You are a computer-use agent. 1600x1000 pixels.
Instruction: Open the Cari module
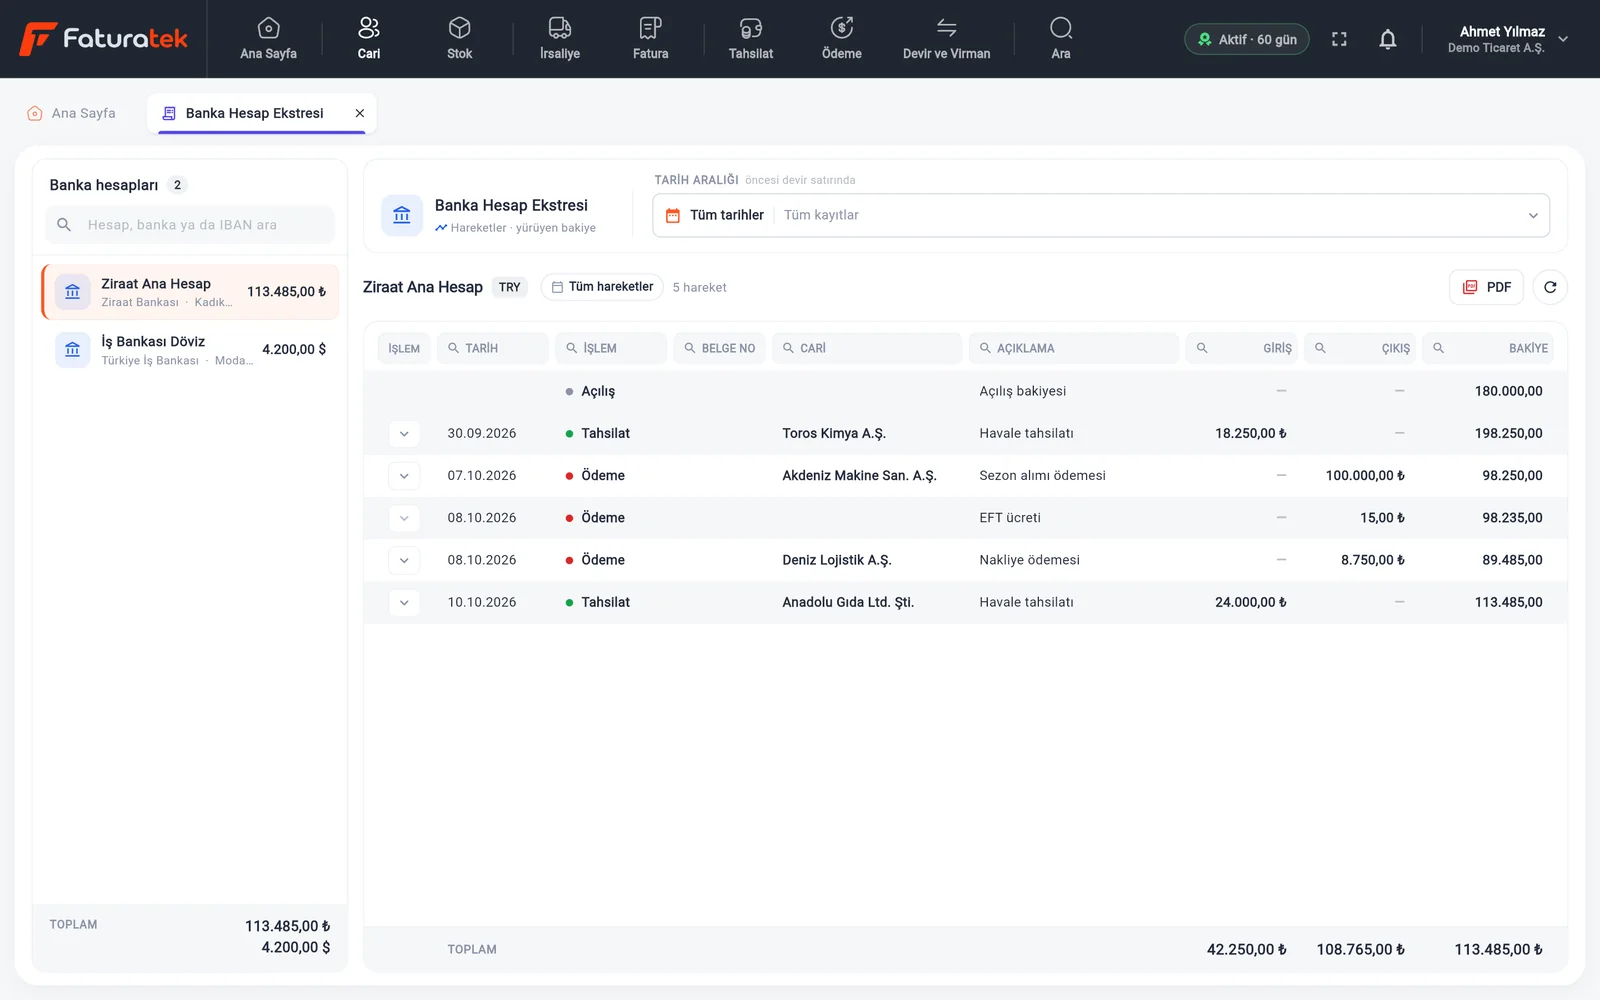[x=369, y=39]
